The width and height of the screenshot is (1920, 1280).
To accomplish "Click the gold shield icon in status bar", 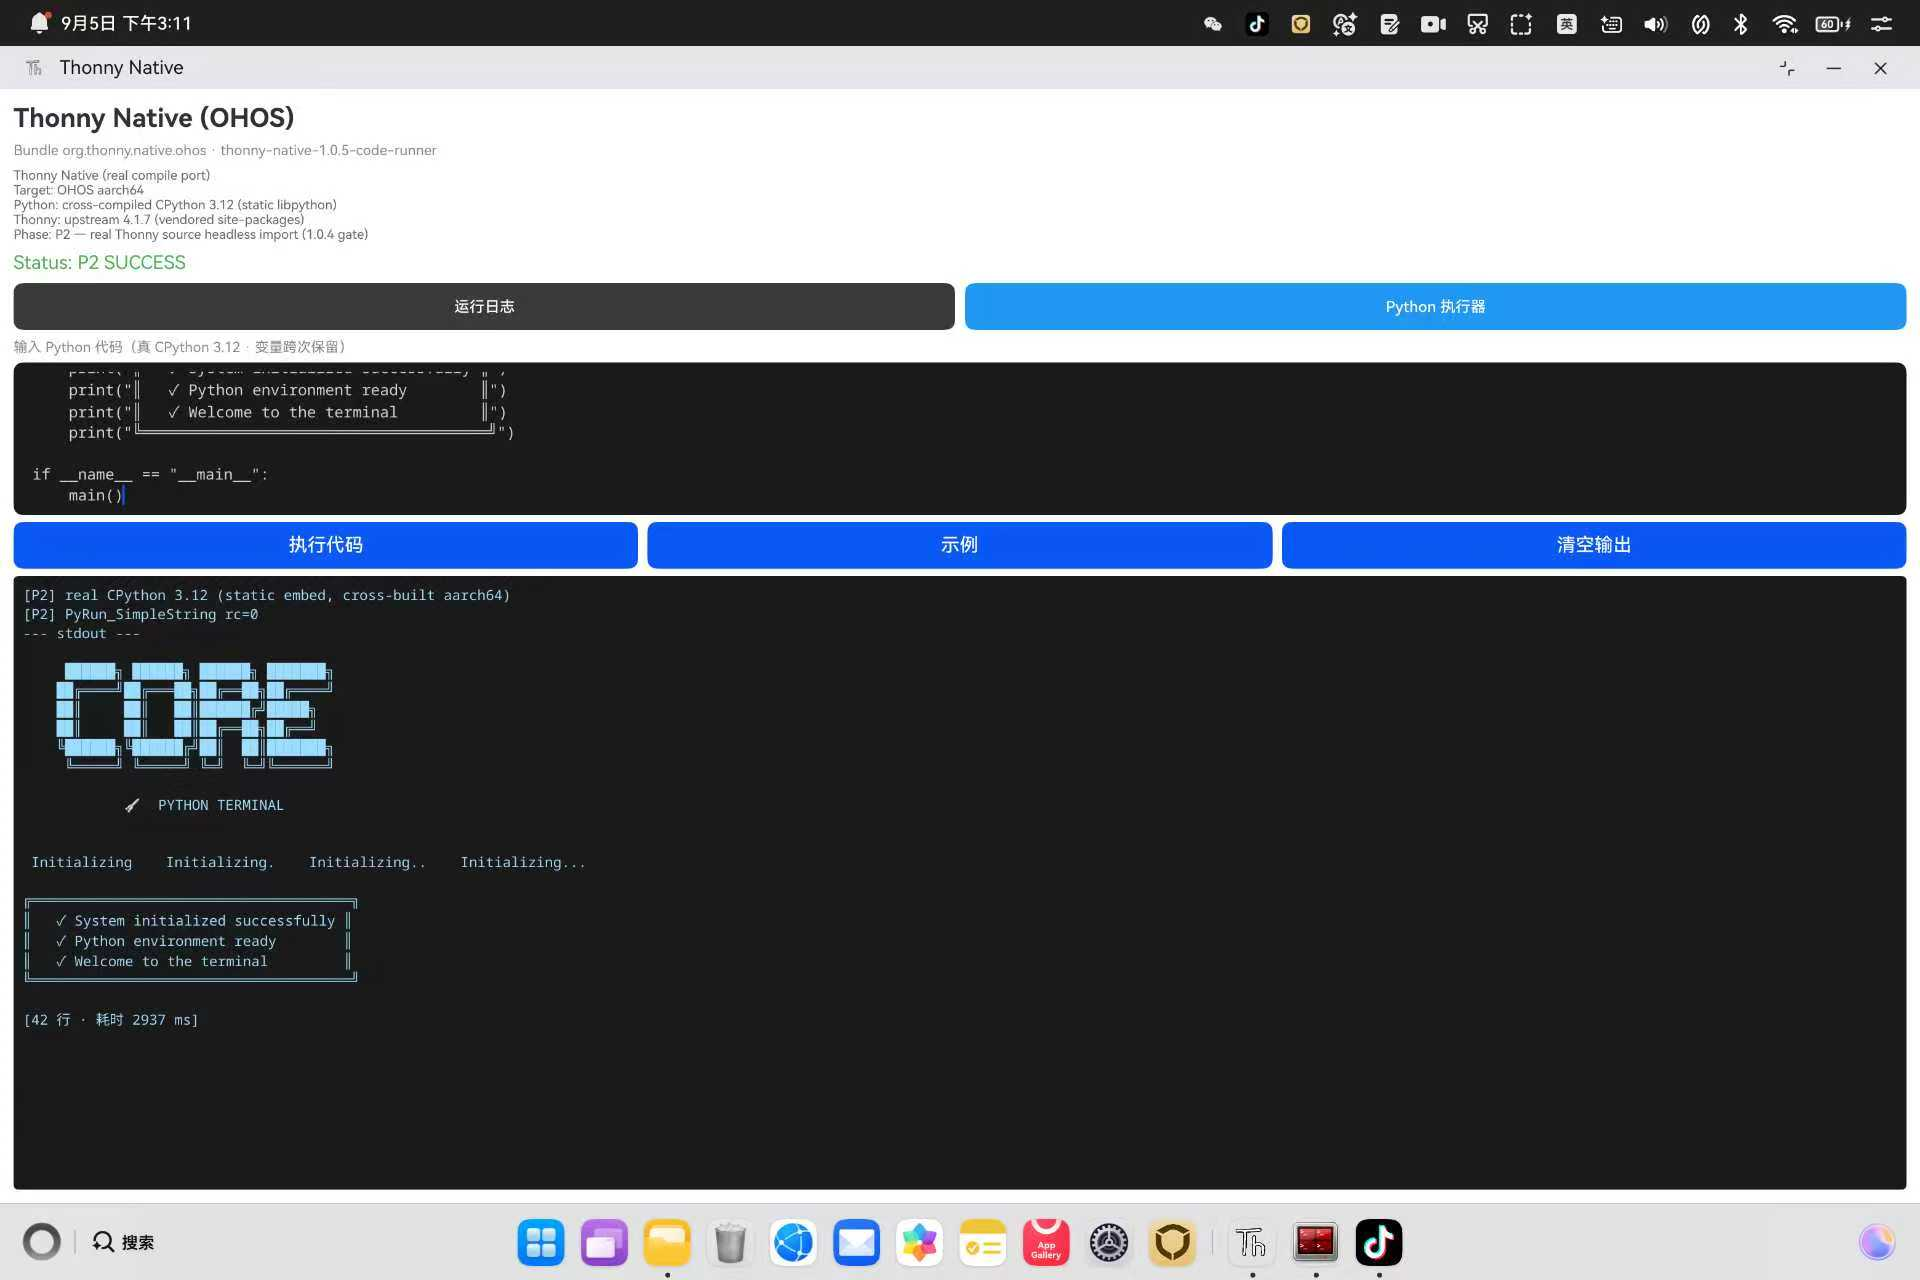I will tap(1301, 24).
